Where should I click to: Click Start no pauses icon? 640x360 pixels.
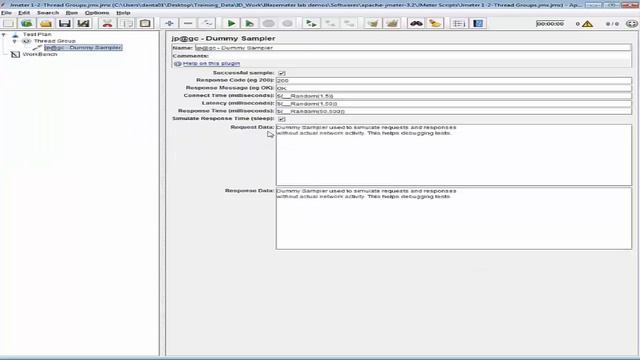(x=249, y=23)
